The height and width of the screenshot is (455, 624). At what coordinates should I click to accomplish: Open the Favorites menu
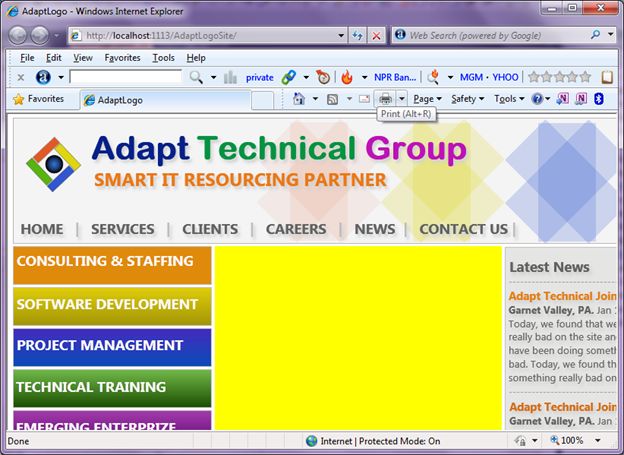[x=122, y=58]
